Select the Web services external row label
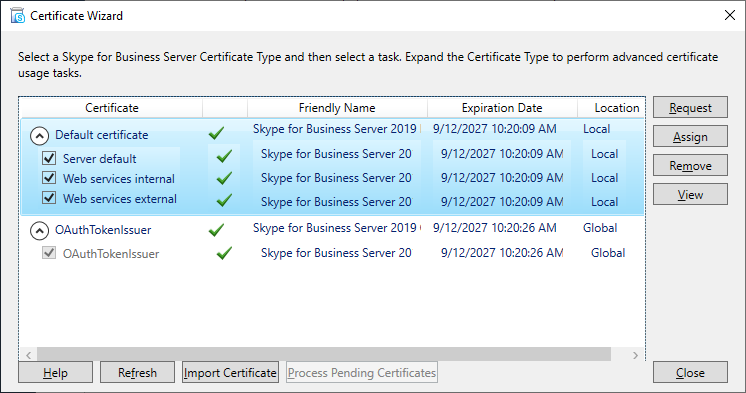The image size is (746, 393). pyautogui.click(x=120, y=198)
